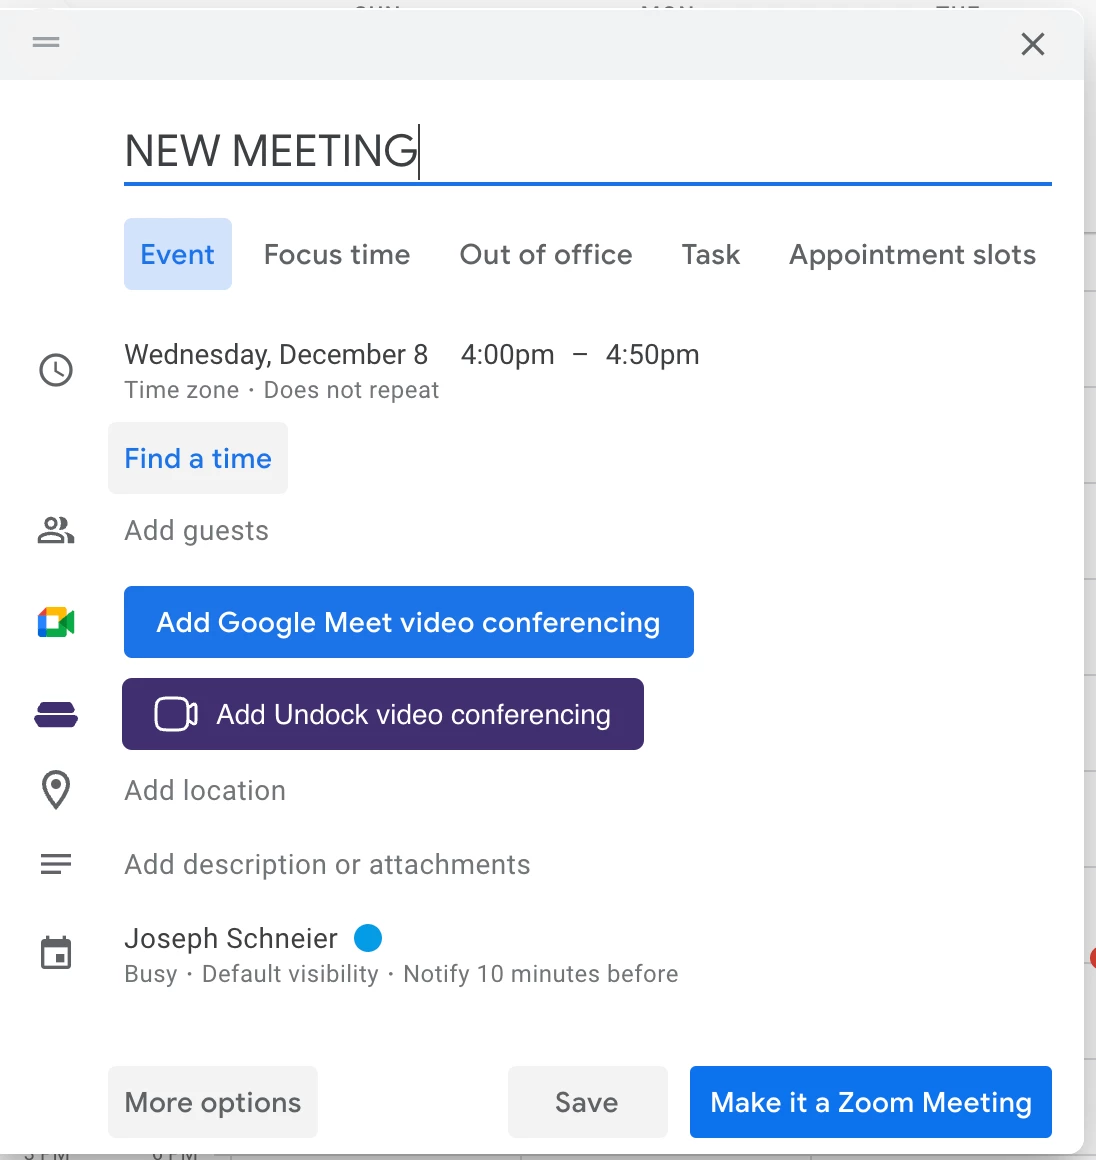This screenshot has width=1096, height=1160.
Task: Edit Notify 10 minutes before setting
Action: click(540, 974)
